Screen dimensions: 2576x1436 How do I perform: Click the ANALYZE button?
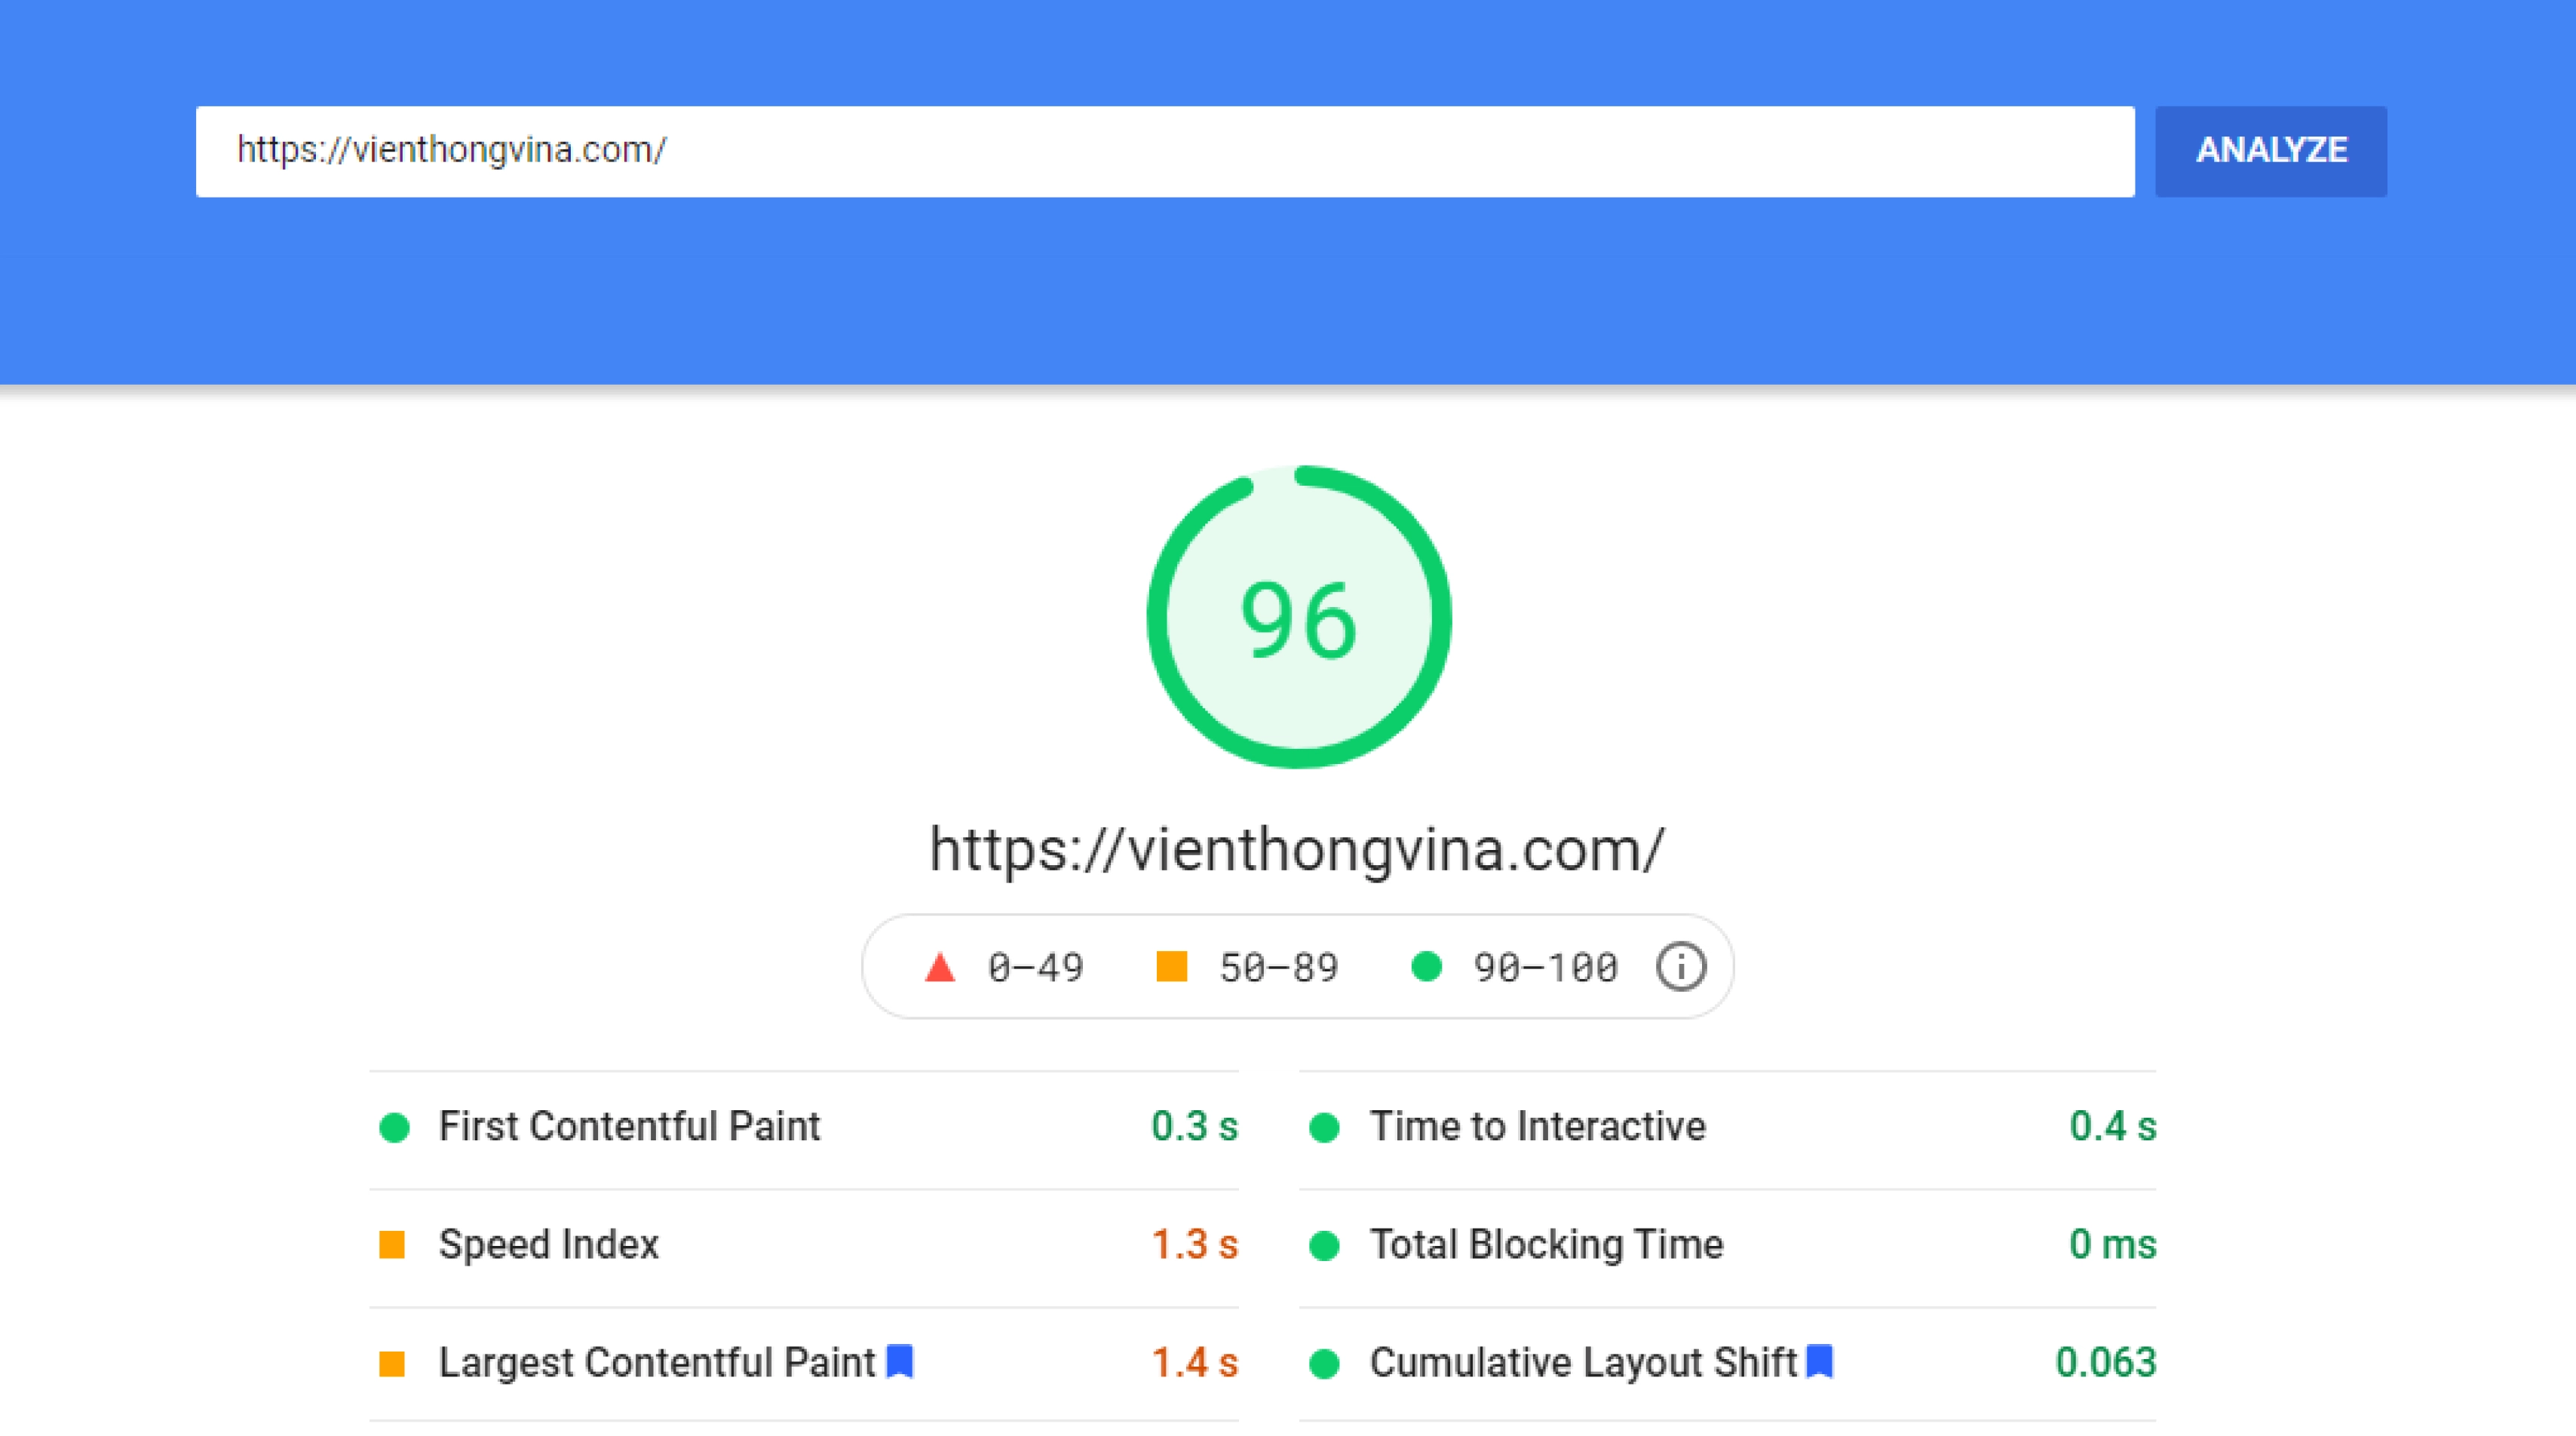(2270, 151)
